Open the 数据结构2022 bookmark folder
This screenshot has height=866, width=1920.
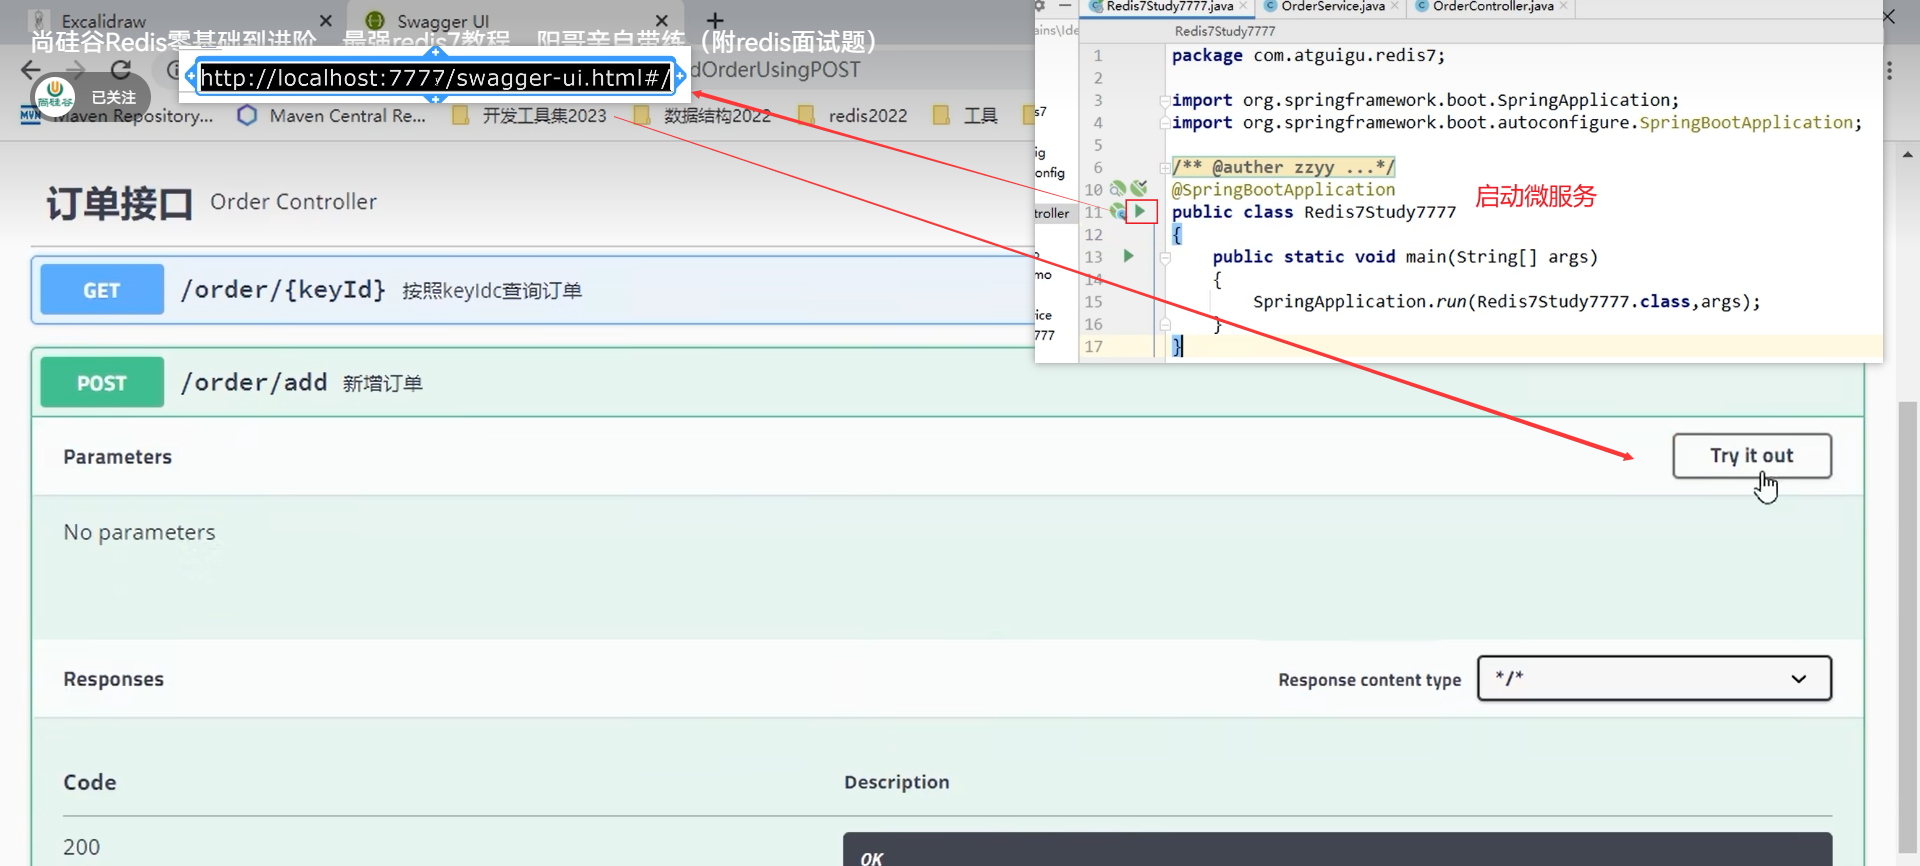(703, 116)
